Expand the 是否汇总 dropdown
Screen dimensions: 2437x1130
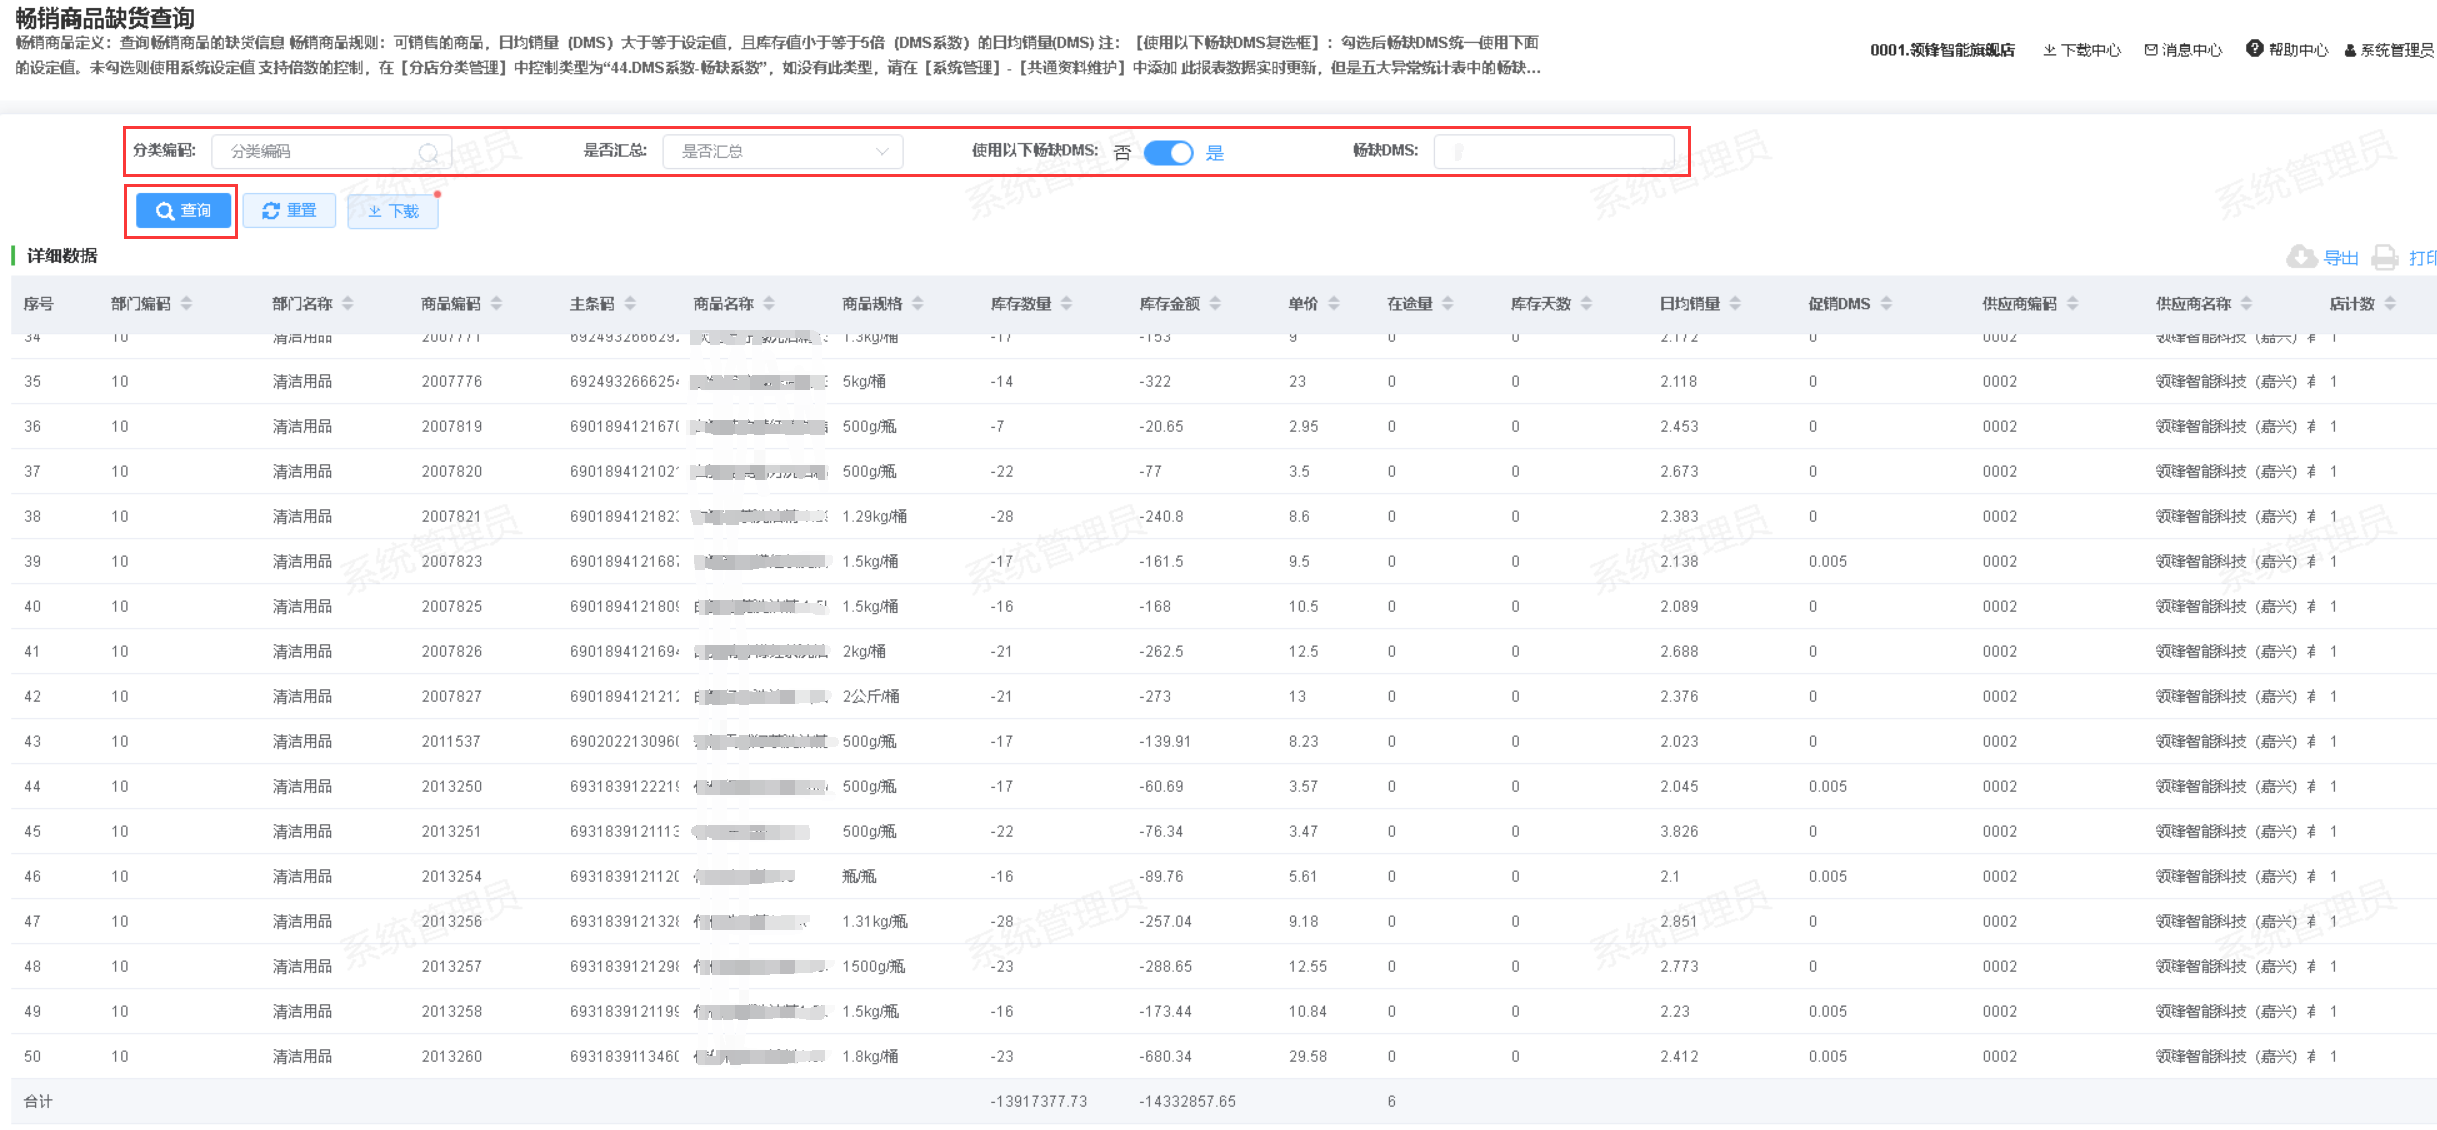782,152
